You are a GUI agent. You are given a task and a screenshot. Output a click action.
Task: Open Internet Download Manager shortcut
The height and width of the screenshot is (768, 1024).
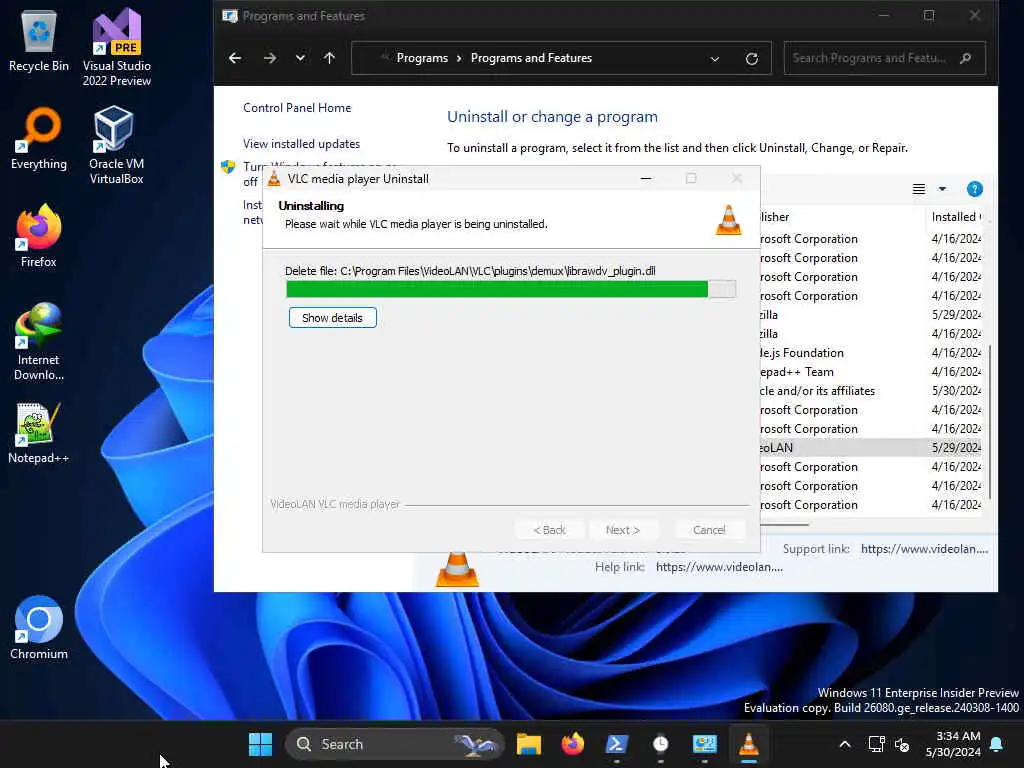pyautogui.click(x=39, y=341)
